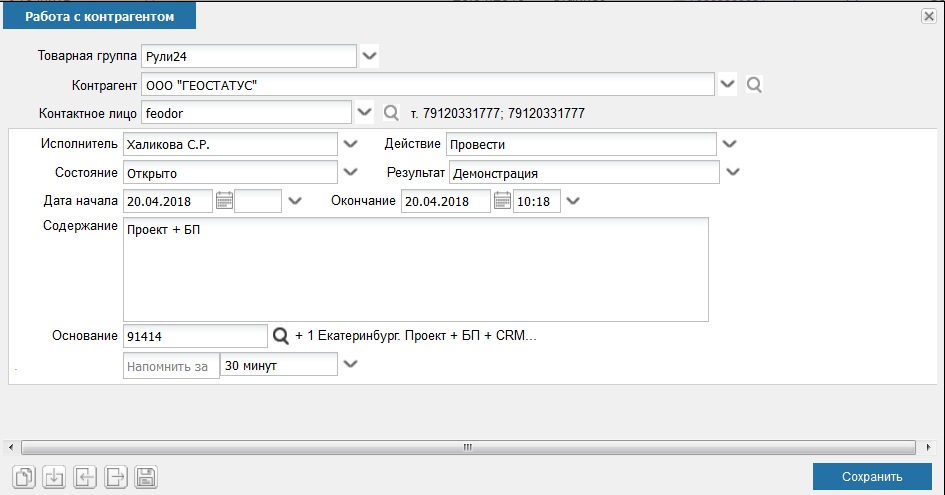Screen dimensions: 945x495
Task: Click the Контактное лицо field feodor
Action: tap(246, 113)
